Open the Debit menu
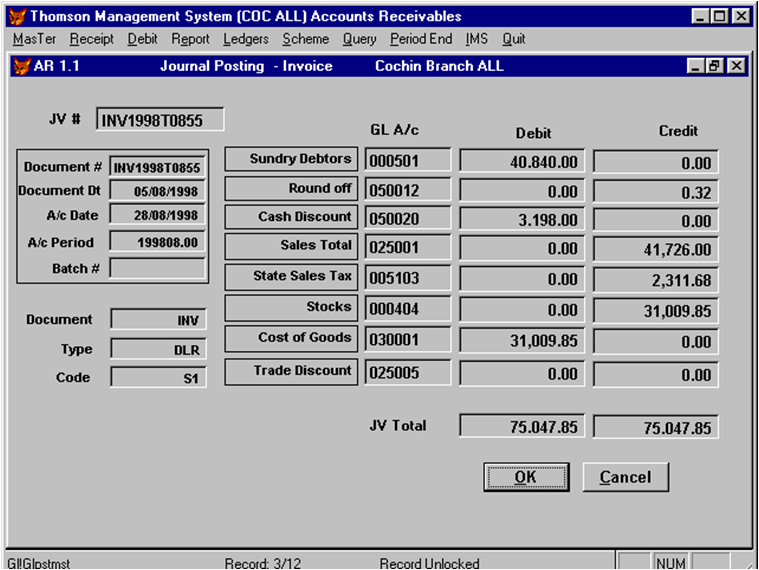 (142, 39)
